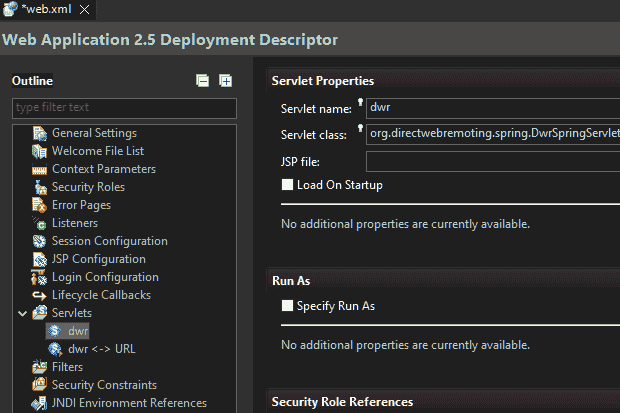Select Listeners entry in outline

tap(75, 223)
